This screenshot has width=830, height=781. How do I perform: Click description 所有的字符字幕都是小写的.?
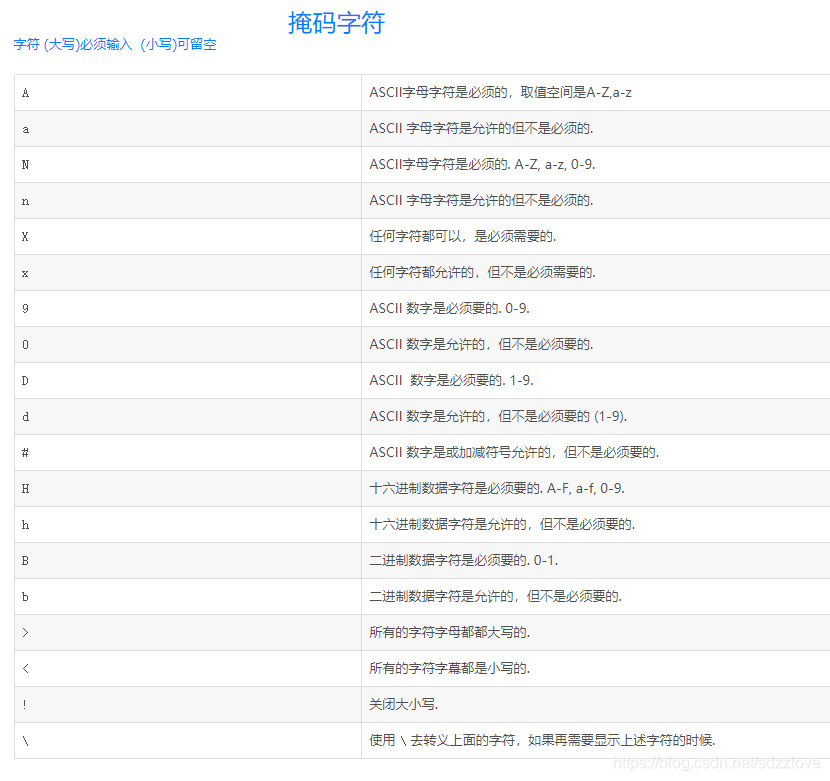click(x=449, y=669)
